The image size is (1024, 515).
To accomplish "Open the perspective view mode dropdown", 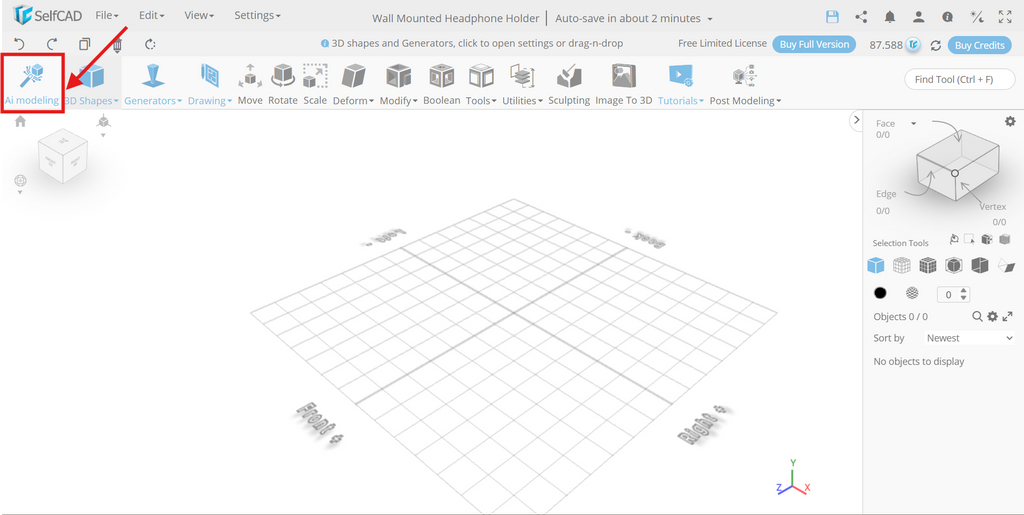I will (103, 124).
